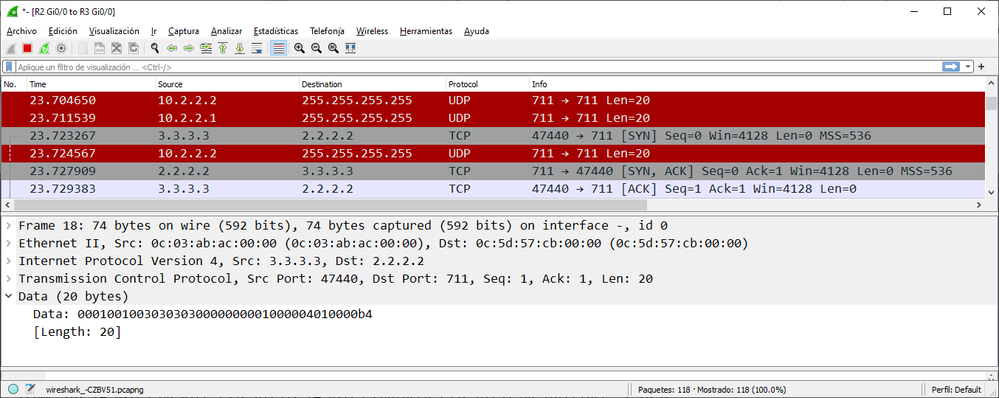Open the Ayuda menu
This screenshot has height=398, width=999.
point(477,31)
